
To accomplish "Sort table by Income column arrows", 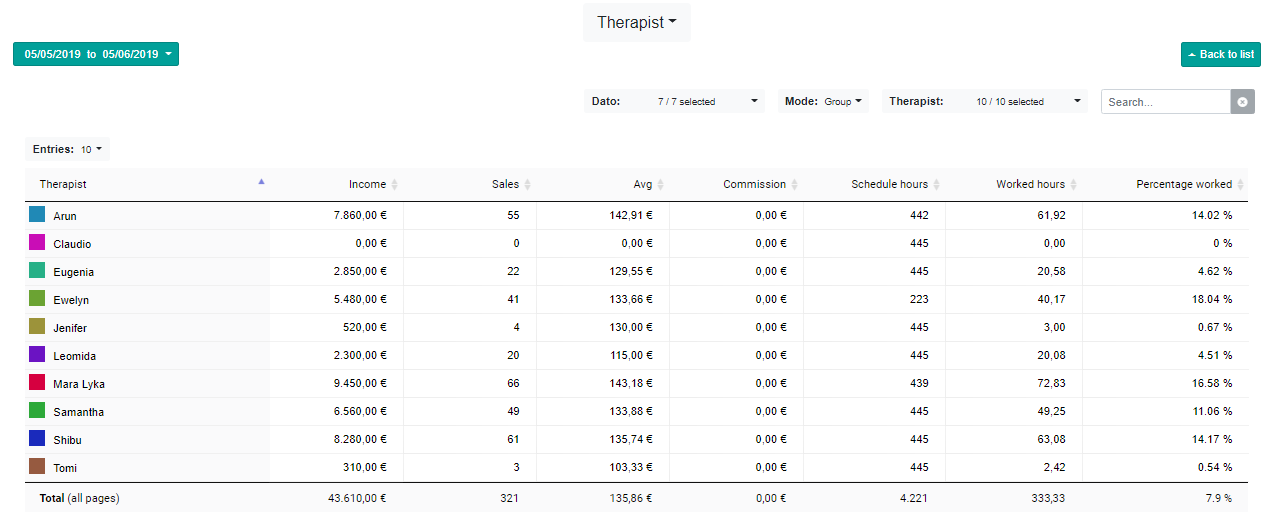I will click(394, 185).
